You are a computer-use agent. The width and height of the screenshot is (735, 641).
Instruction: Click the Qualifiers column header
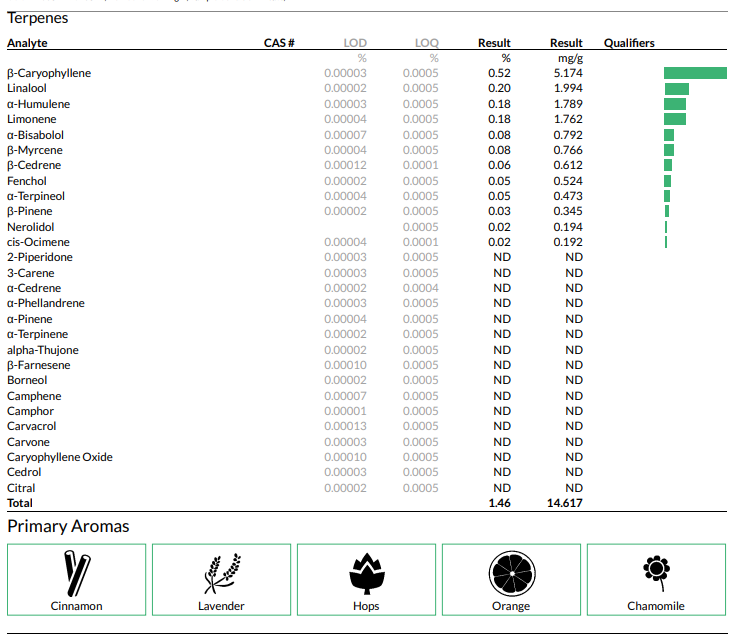click(x=629, y=43)
